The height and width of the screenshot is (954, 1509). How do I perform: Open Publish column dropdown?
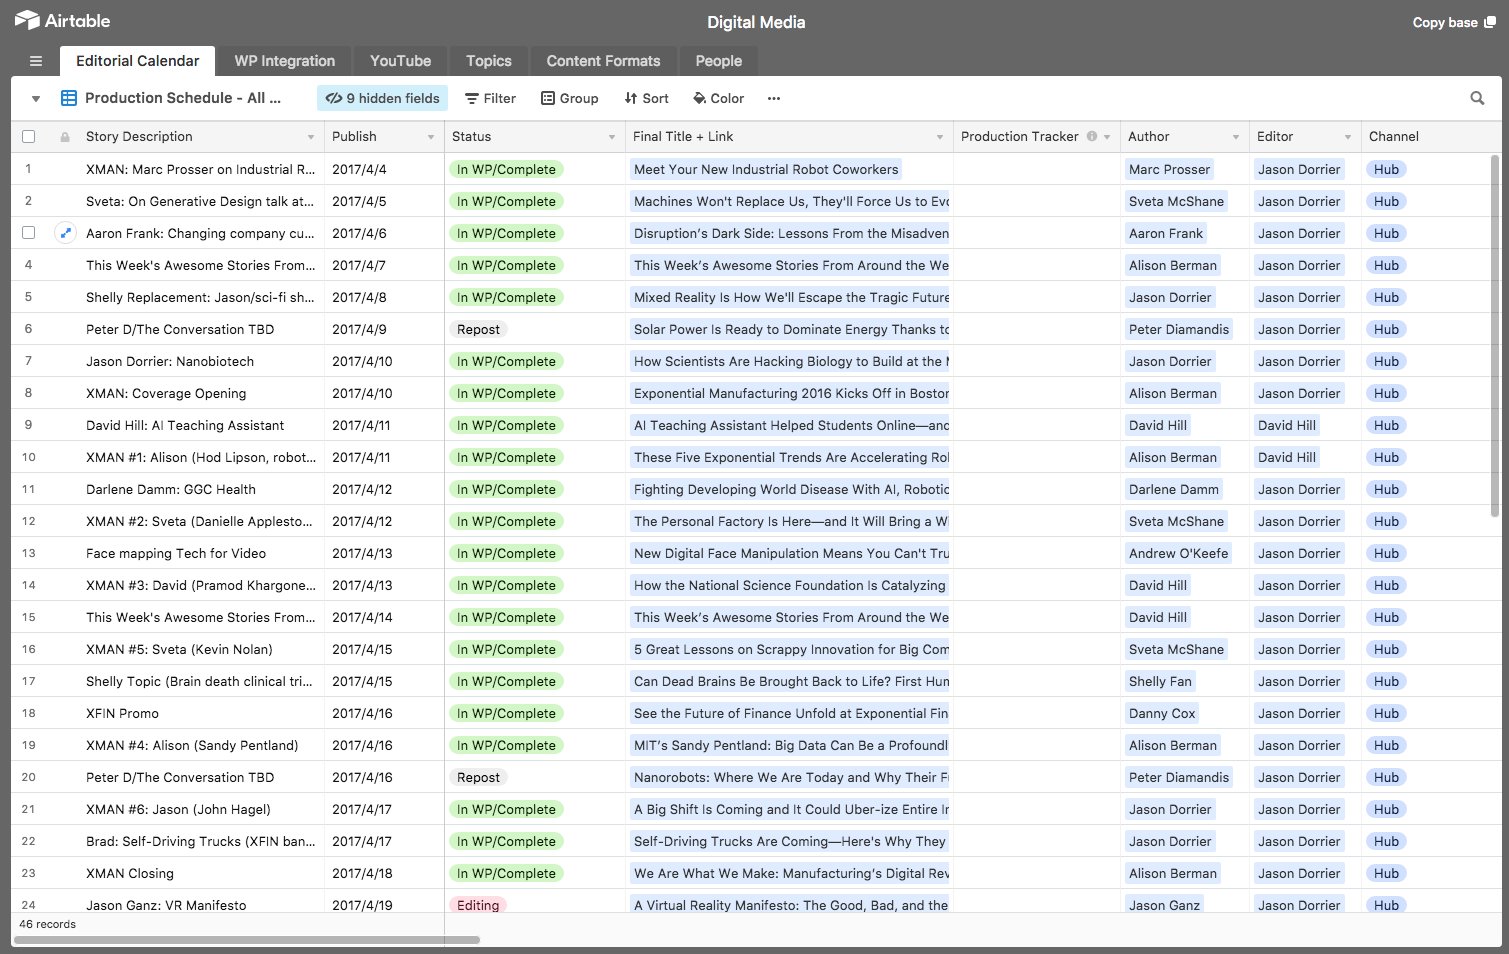431,137
